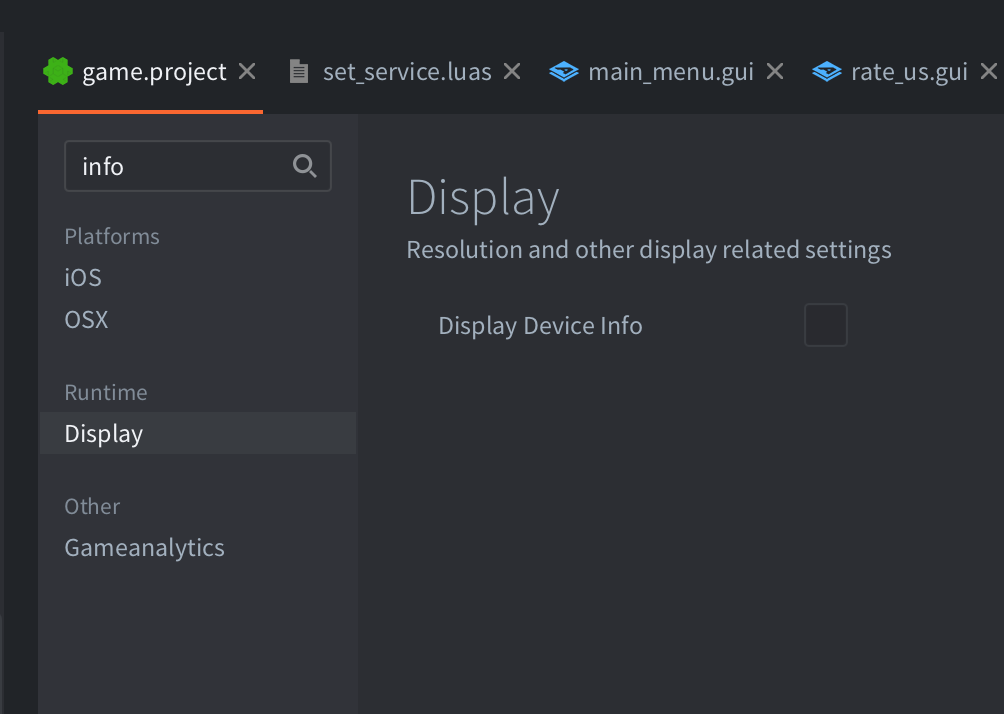
Task: Open the main_menu.gui tab
Action: (670, 72)
